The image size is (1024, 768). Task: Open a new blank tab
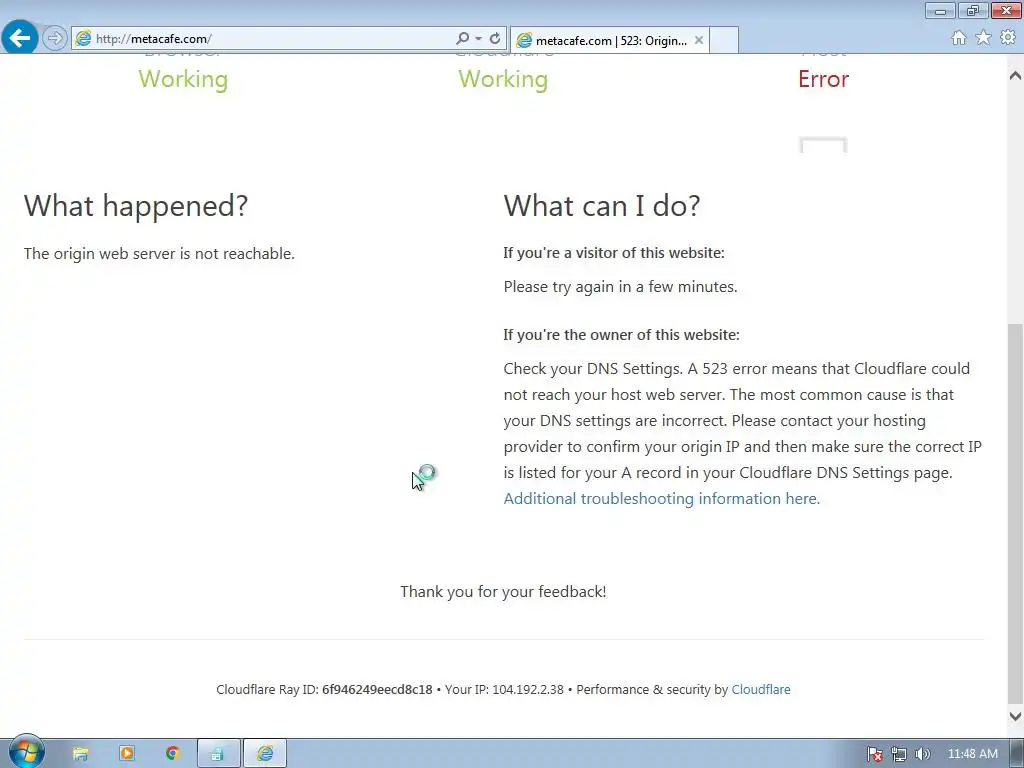pyautogui.click(x=724, y=40)
